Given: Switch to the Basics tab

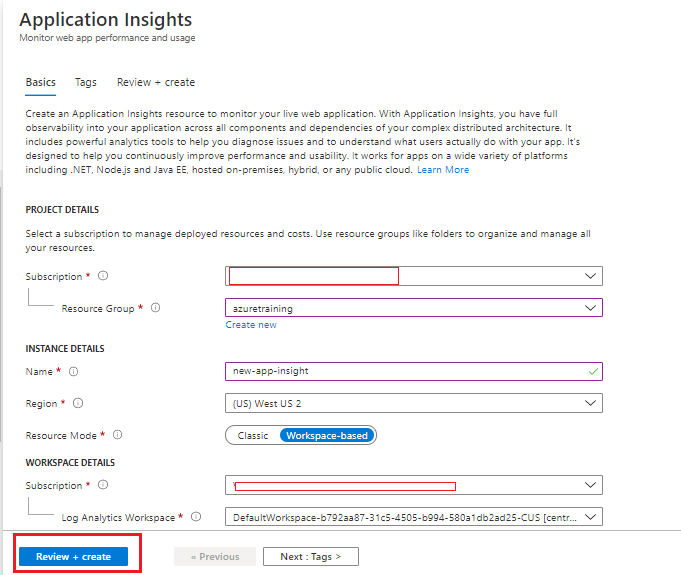Looking at the screenshot, I should pos(41,83).
